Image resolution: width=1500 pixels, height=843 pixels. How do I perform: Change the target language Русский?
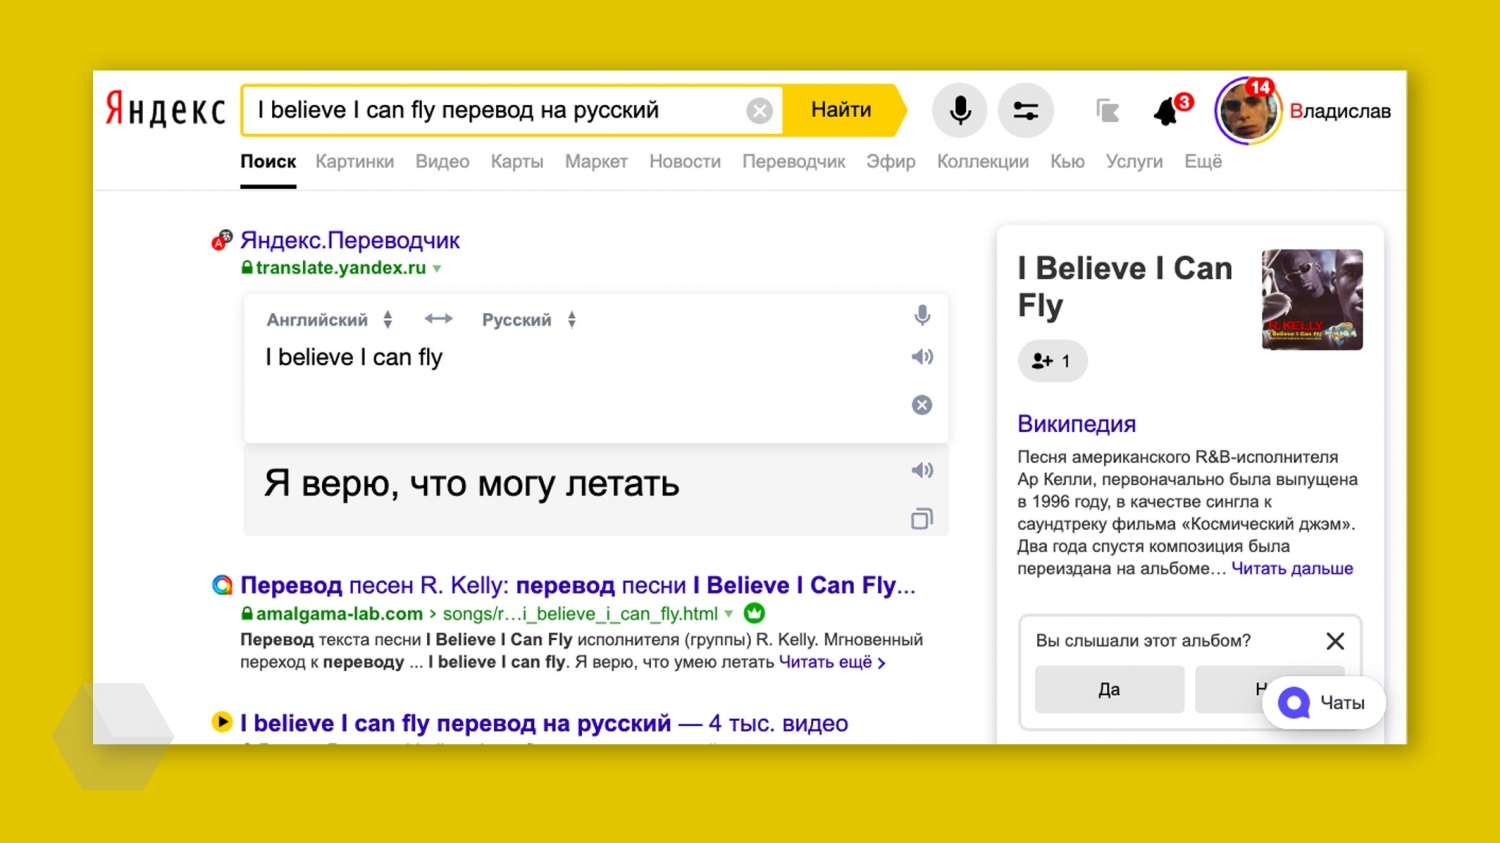pos(529,320)
